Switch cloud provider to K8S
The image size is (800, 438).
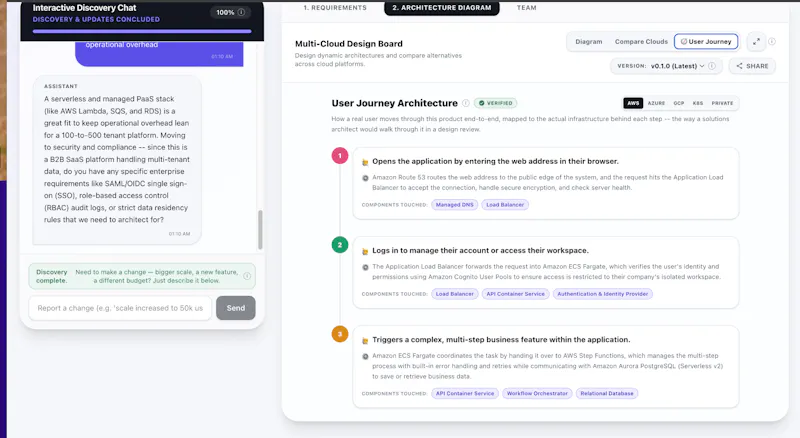tap(697, 103)
